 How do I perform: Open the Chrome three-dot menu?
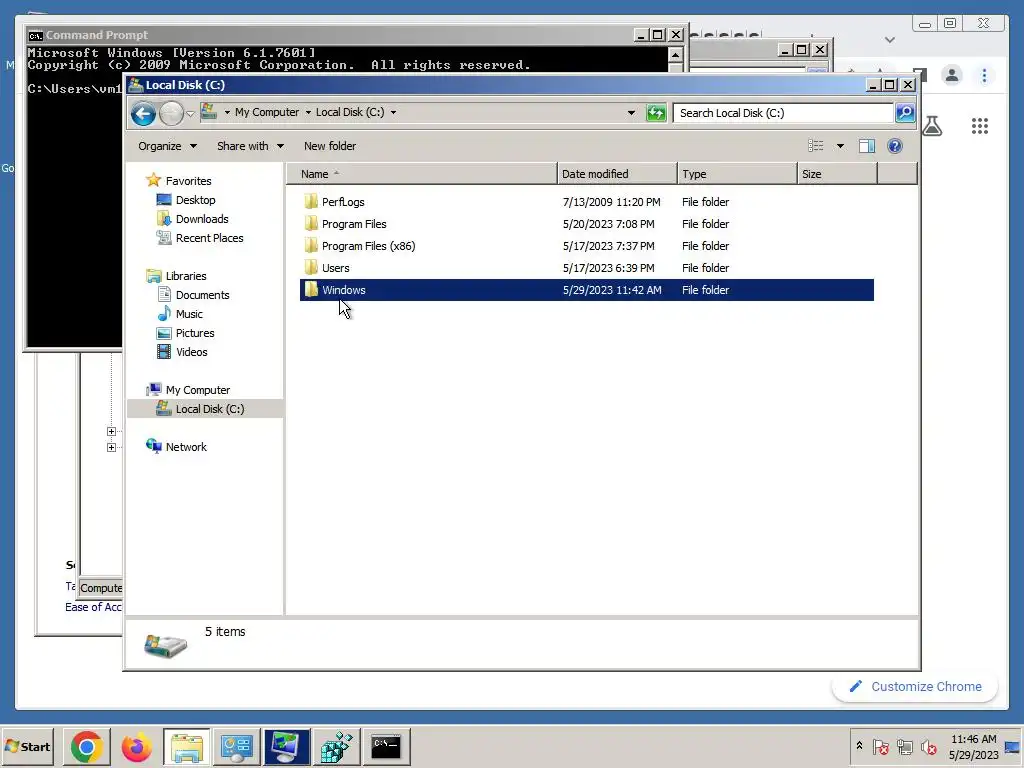click(984, 76)
